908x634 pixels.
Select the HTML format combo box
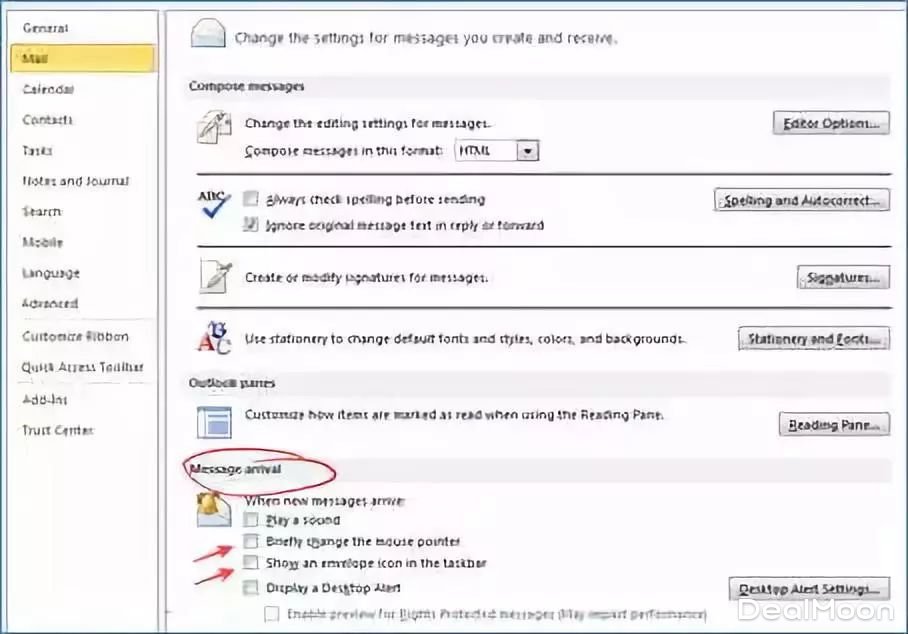486,151
